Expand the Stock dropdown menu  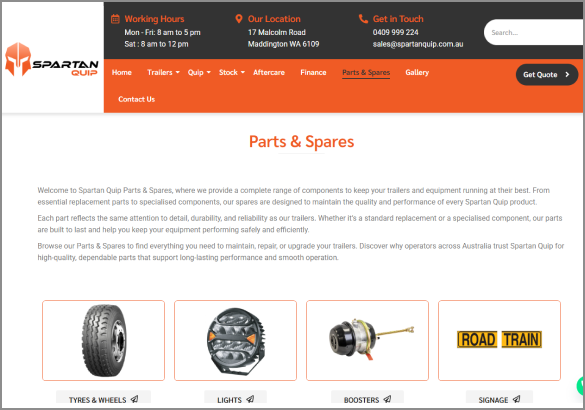coord(232,72)
